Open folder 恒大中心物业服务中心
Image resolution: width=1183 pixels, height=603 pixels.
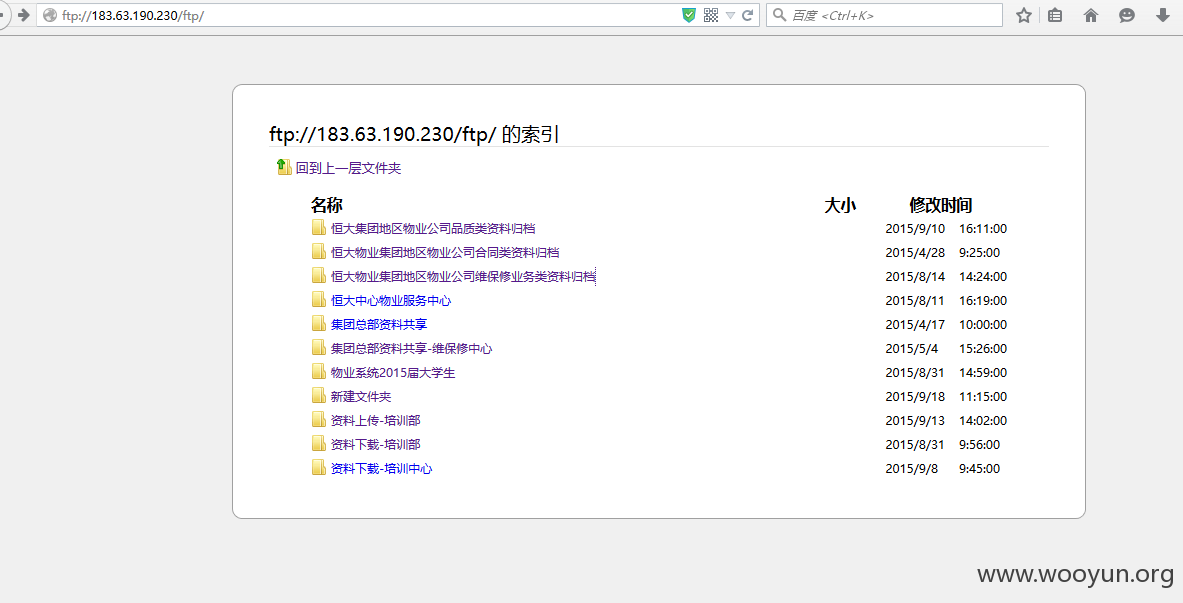tap(391, 301)
